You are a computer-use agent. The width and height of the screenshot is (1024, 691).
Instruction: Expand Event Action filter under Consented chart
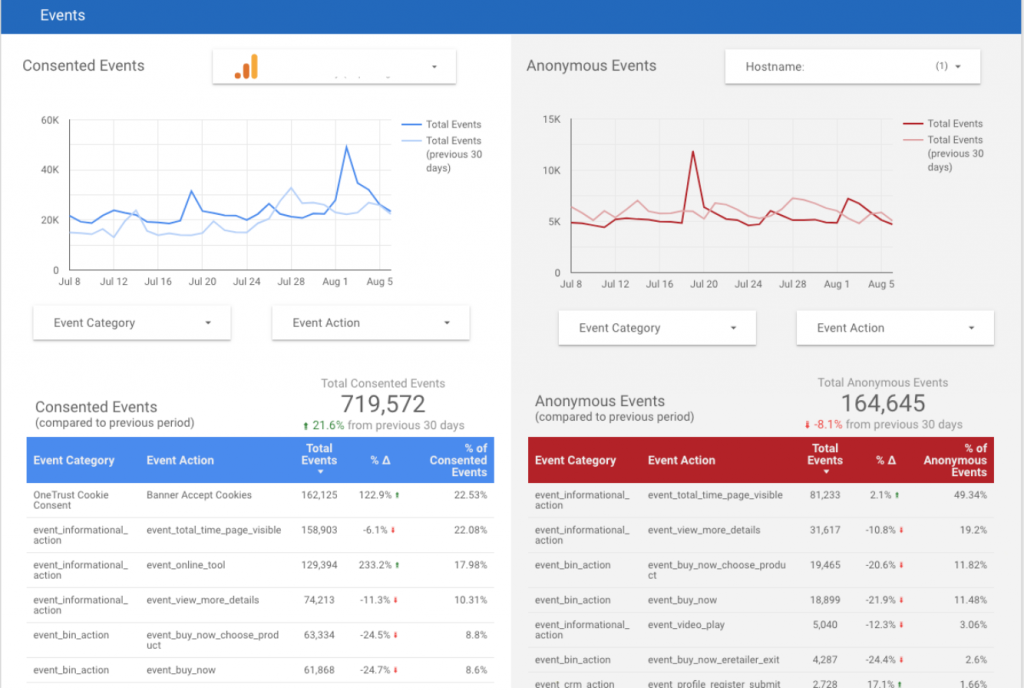[x=370, y=323]
